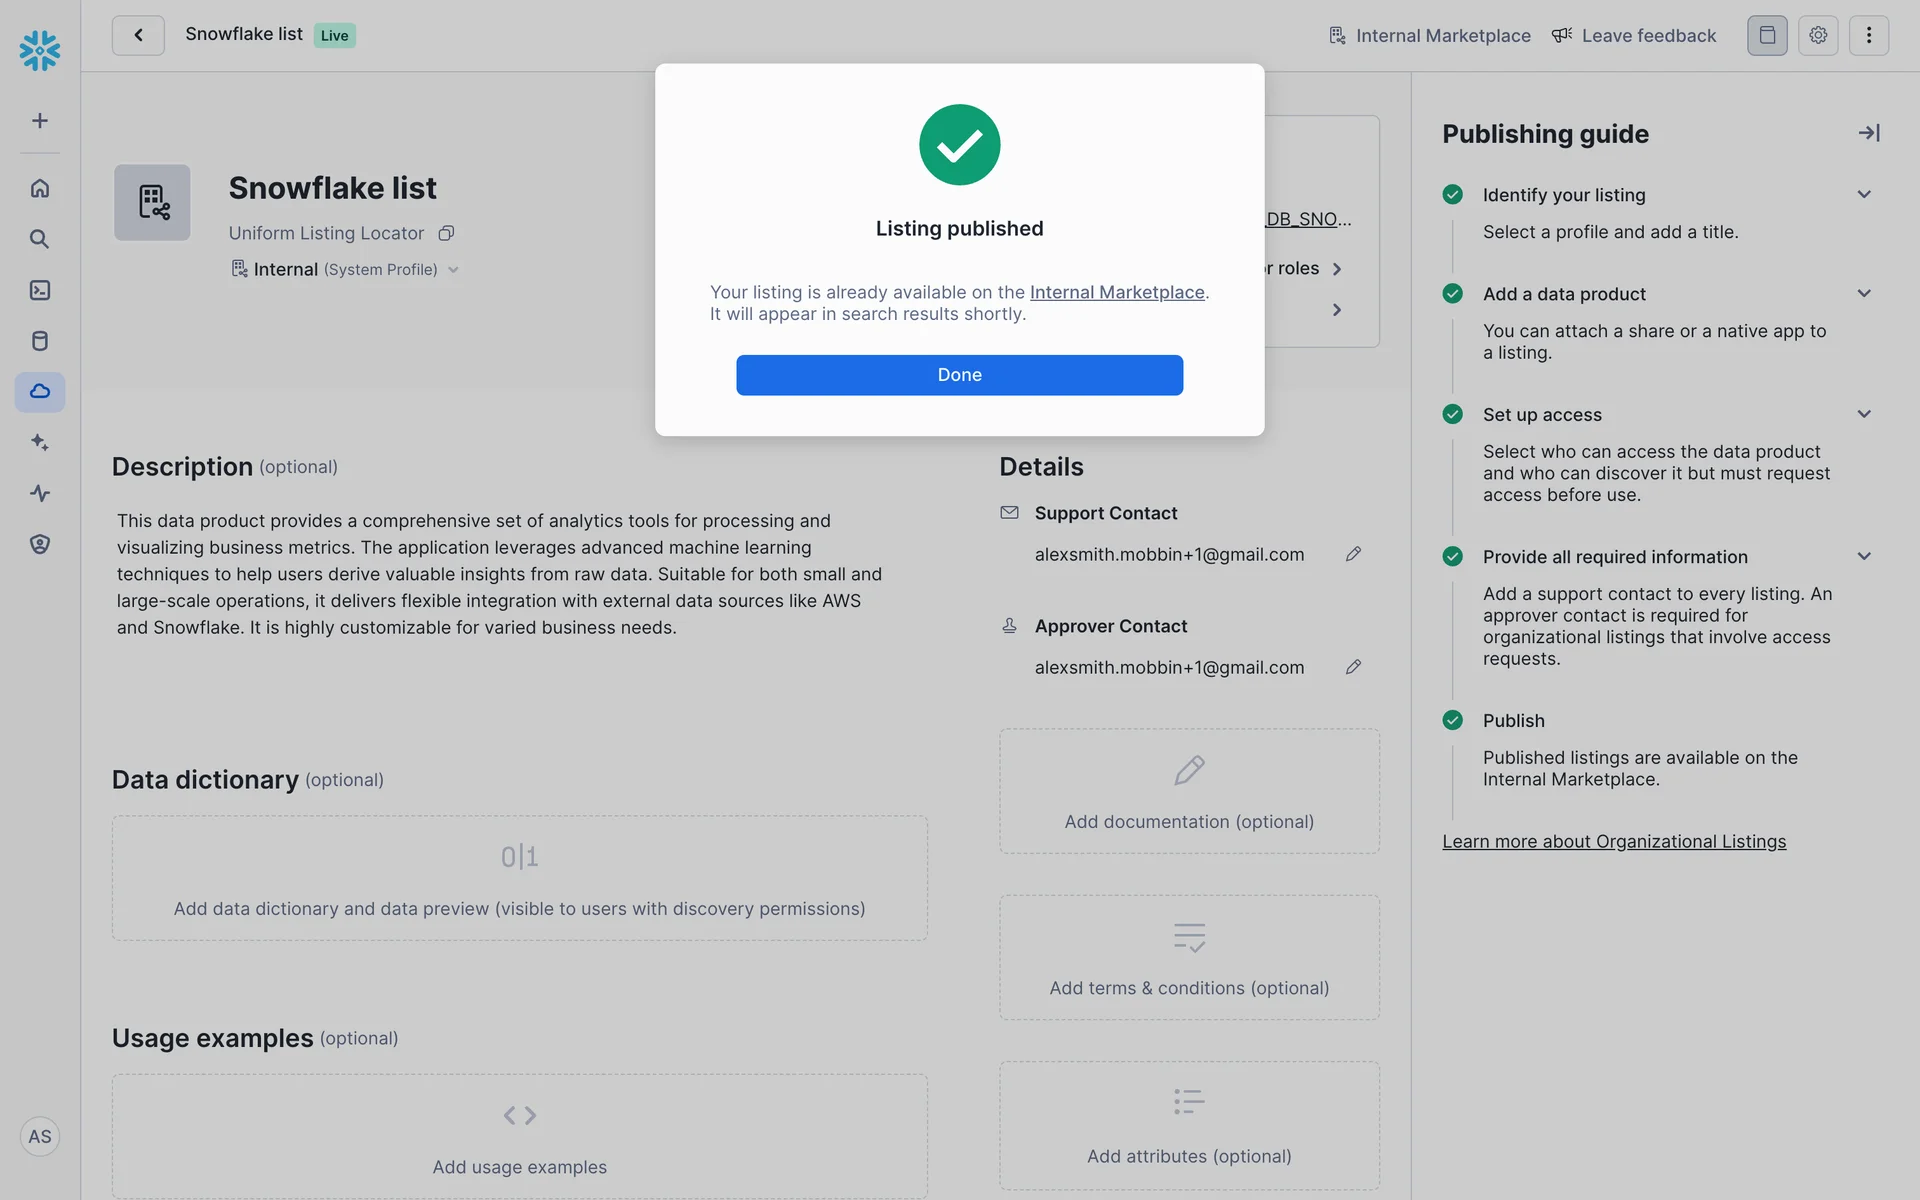Viewport: 1920px width, 1200px height.
Task: Expand the Identify your listing step
Action: [x=1864, y=195]
